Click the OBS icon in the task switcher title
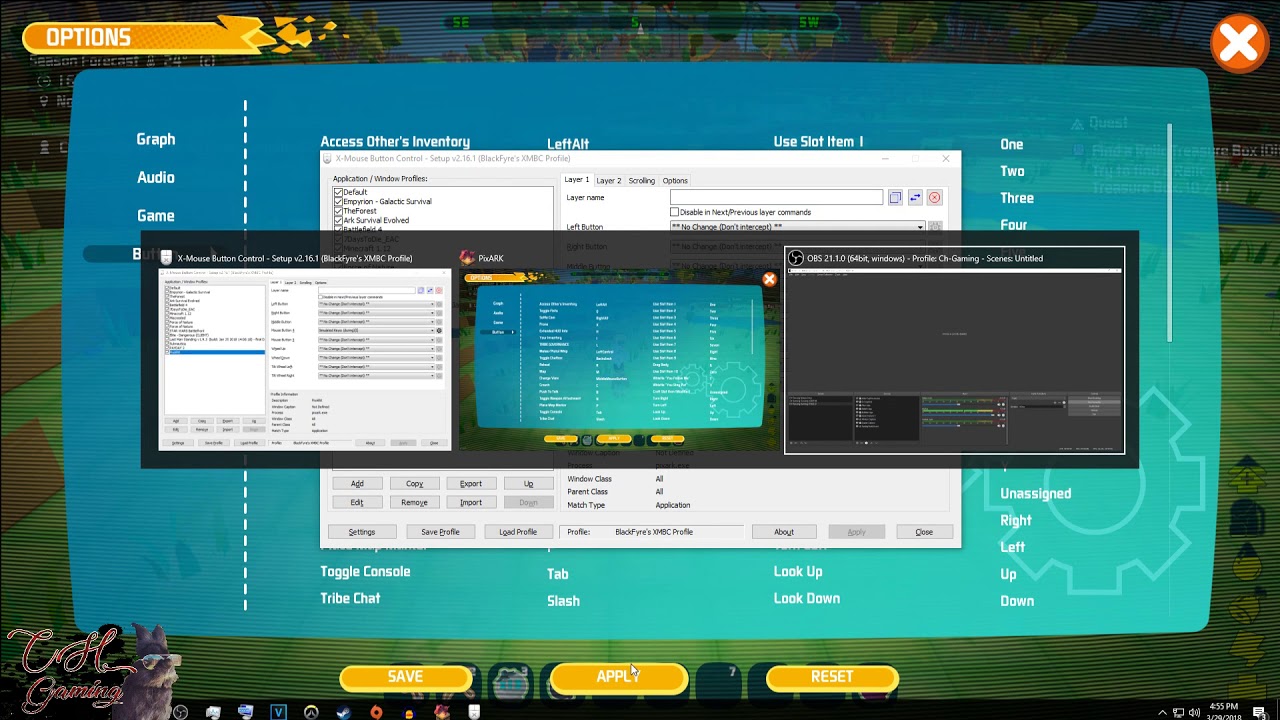This screenshot has height=720, width=1280. tap(796, 258)
